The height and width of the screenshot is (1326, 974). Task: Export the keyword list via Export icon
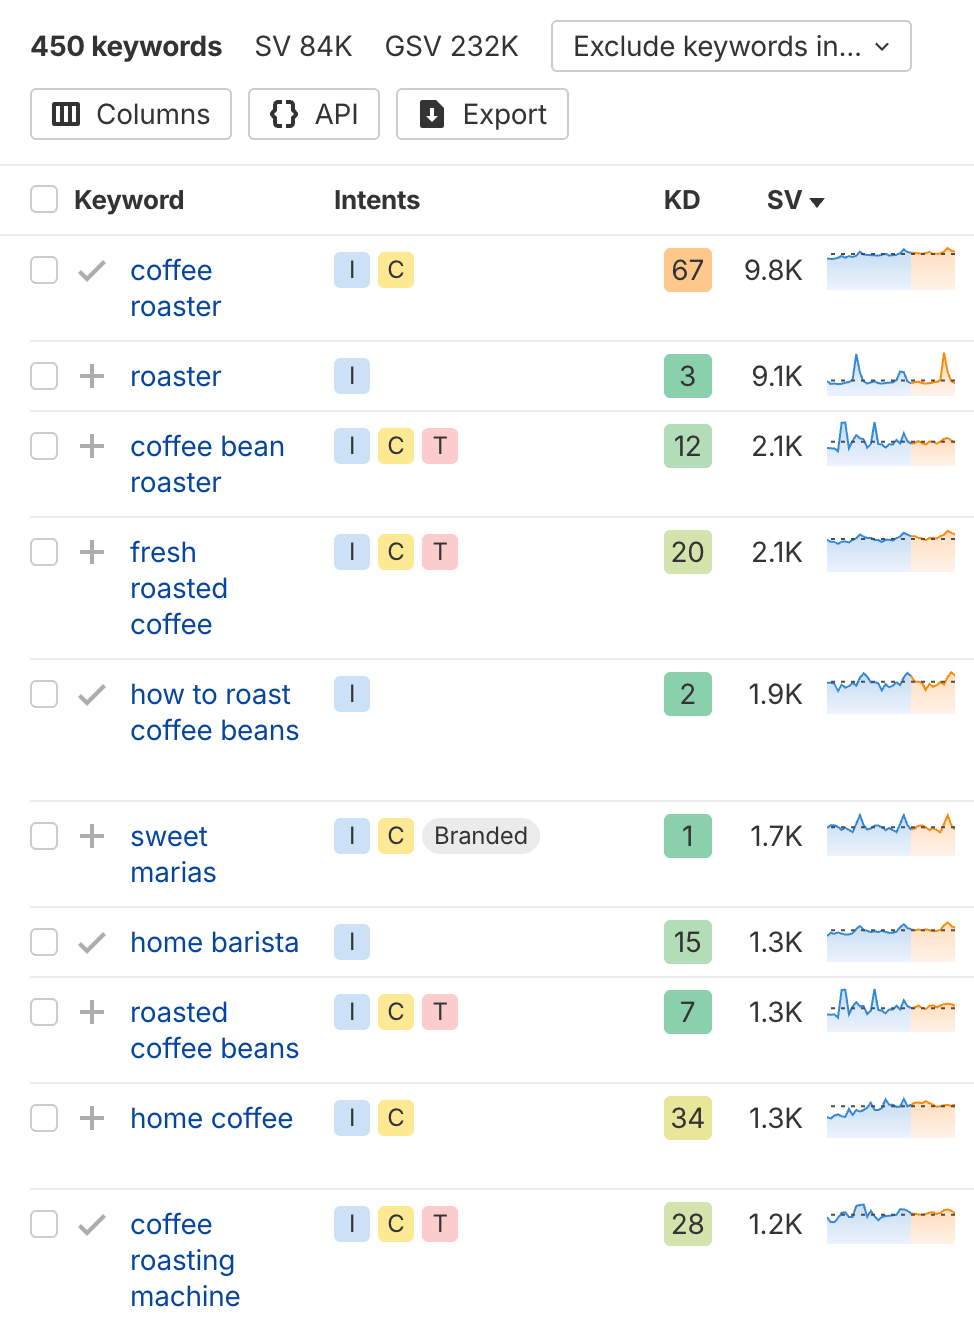430,114
